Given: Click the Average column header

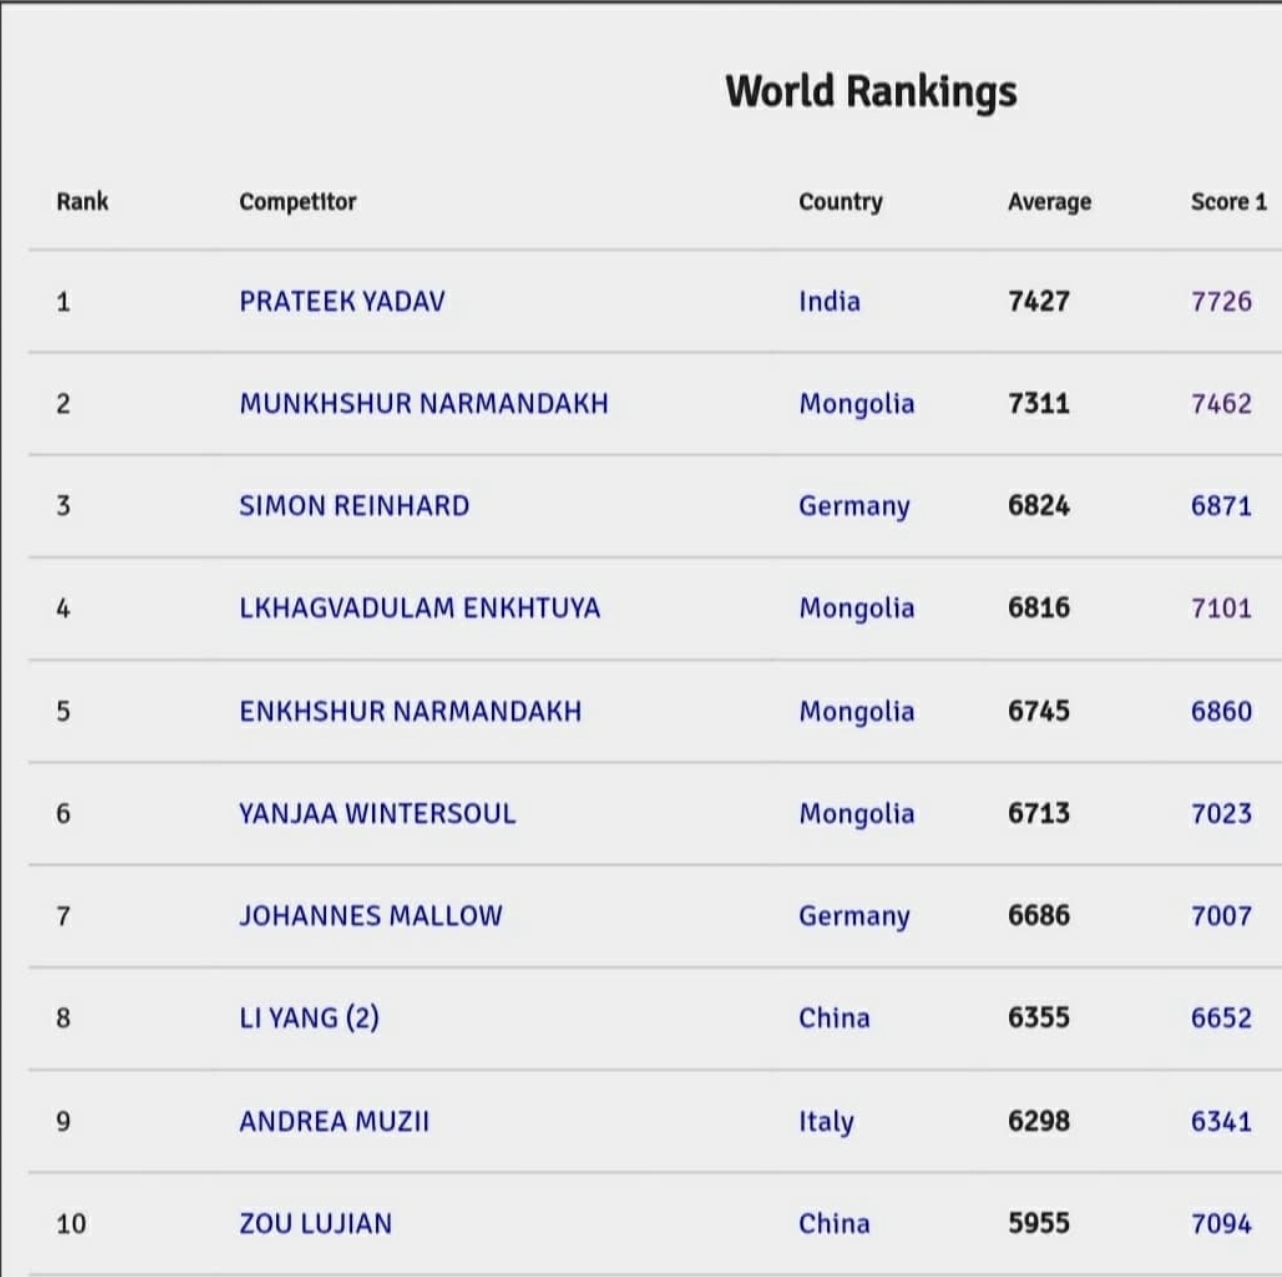Looking at the screenshot, I should click(x=1049, y=201).
